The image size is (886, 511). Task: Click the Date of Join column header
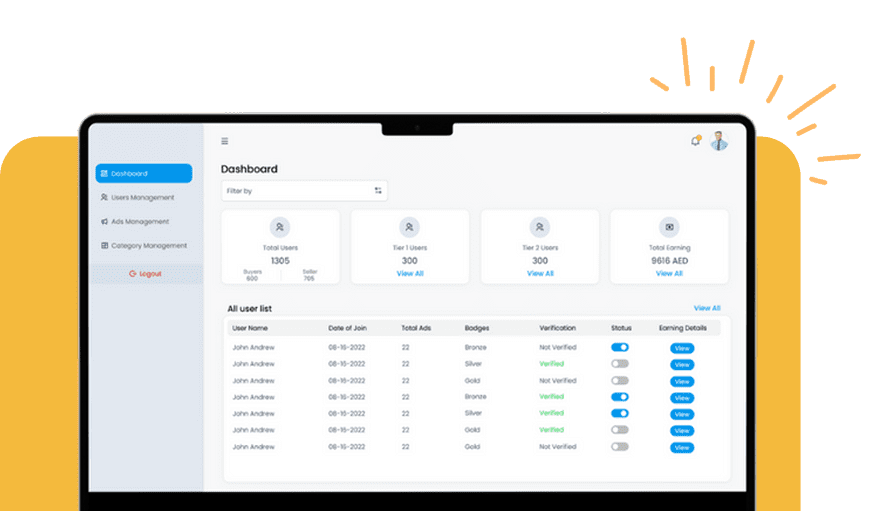click(x=348, y=328)
